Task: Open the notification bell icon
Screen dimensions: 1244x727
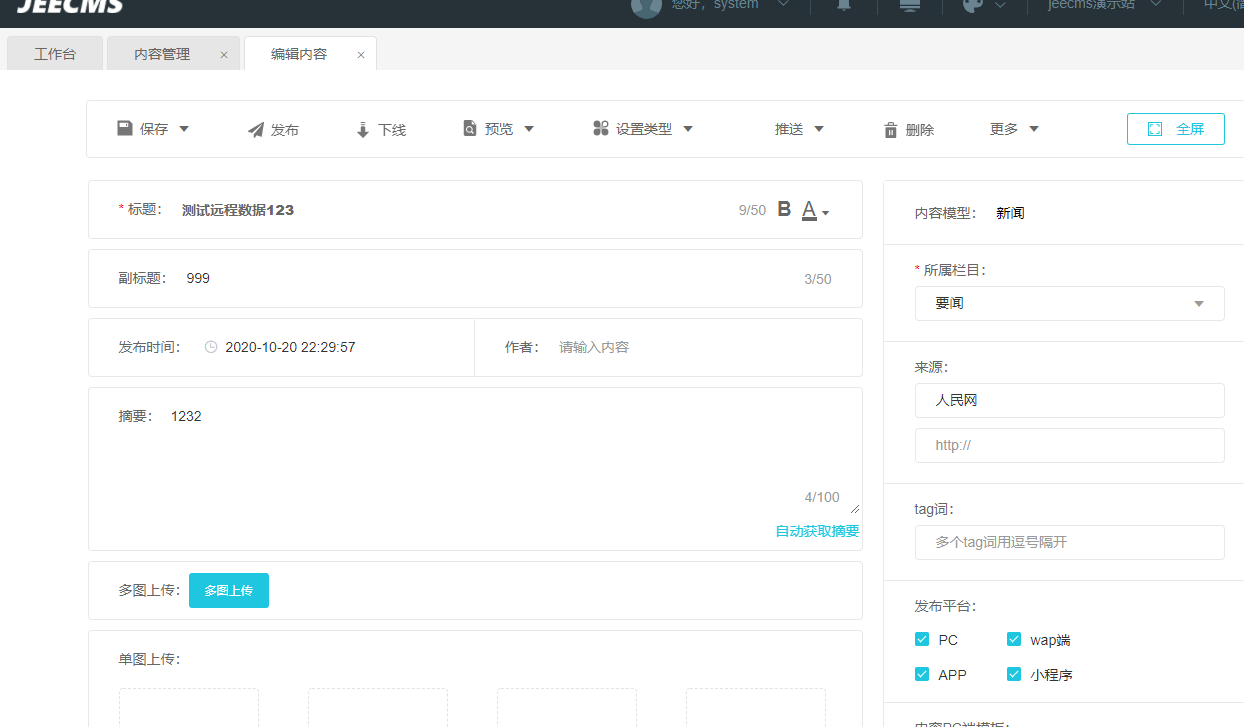Action: point(844,5)
